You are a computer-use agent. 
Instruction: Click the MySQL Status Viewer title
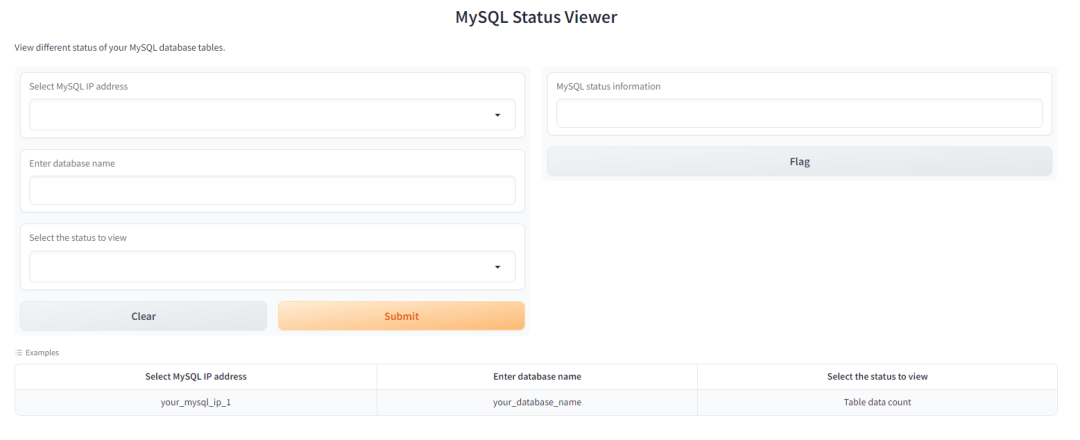pyautogui.click(x=536, y=17)
